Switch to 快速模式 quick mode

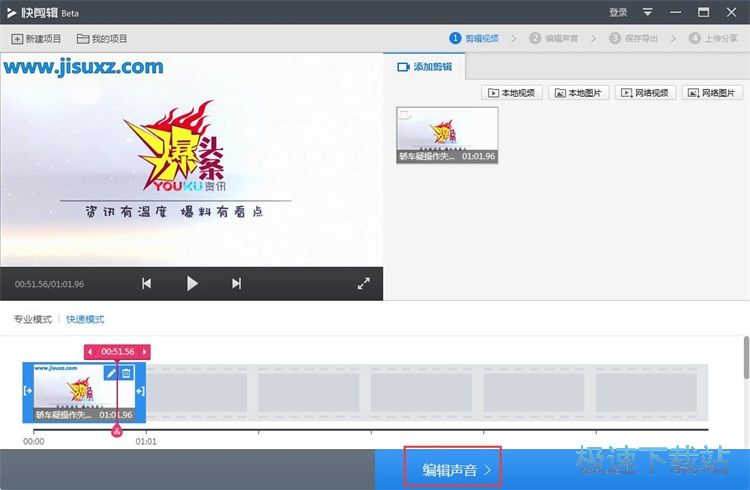(85, 319)
